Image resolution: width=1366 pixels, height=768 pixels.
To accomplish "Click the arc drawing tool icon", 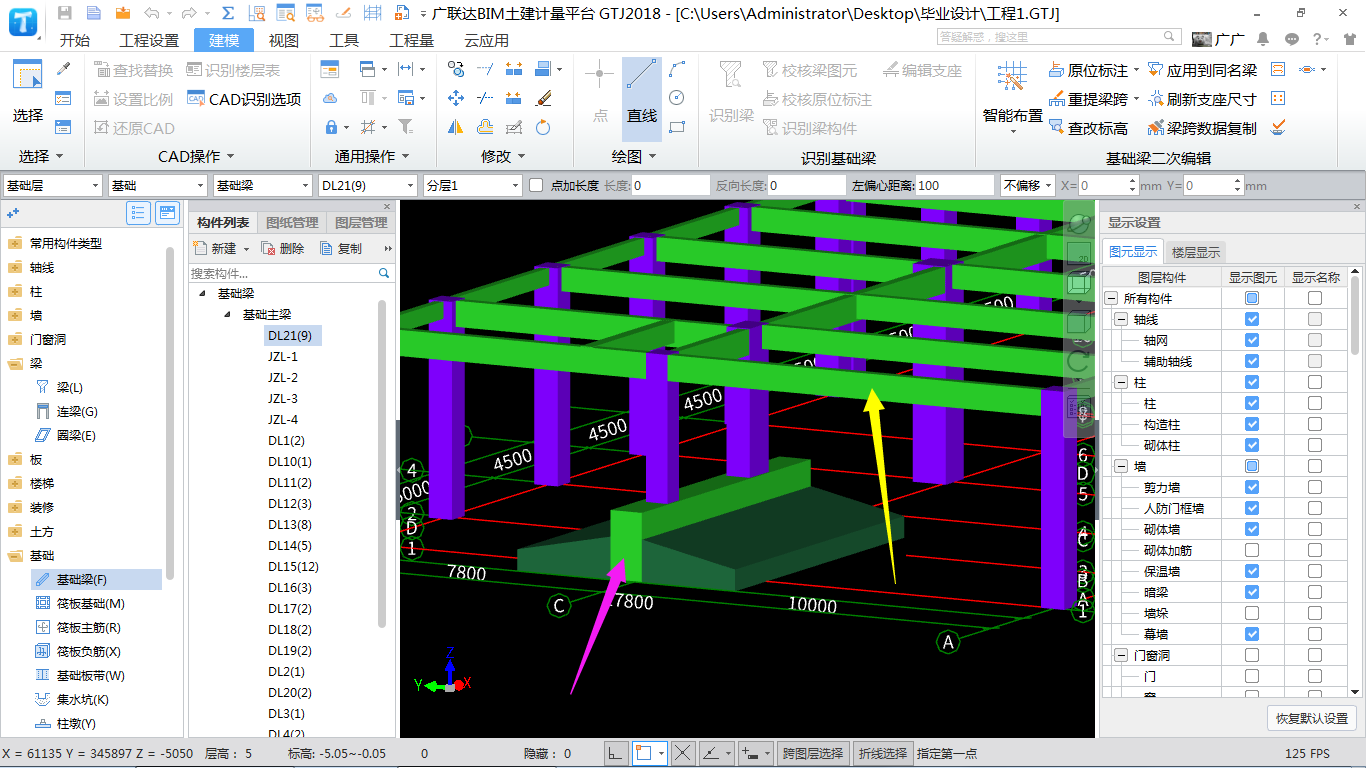I will tap(677, 69).
